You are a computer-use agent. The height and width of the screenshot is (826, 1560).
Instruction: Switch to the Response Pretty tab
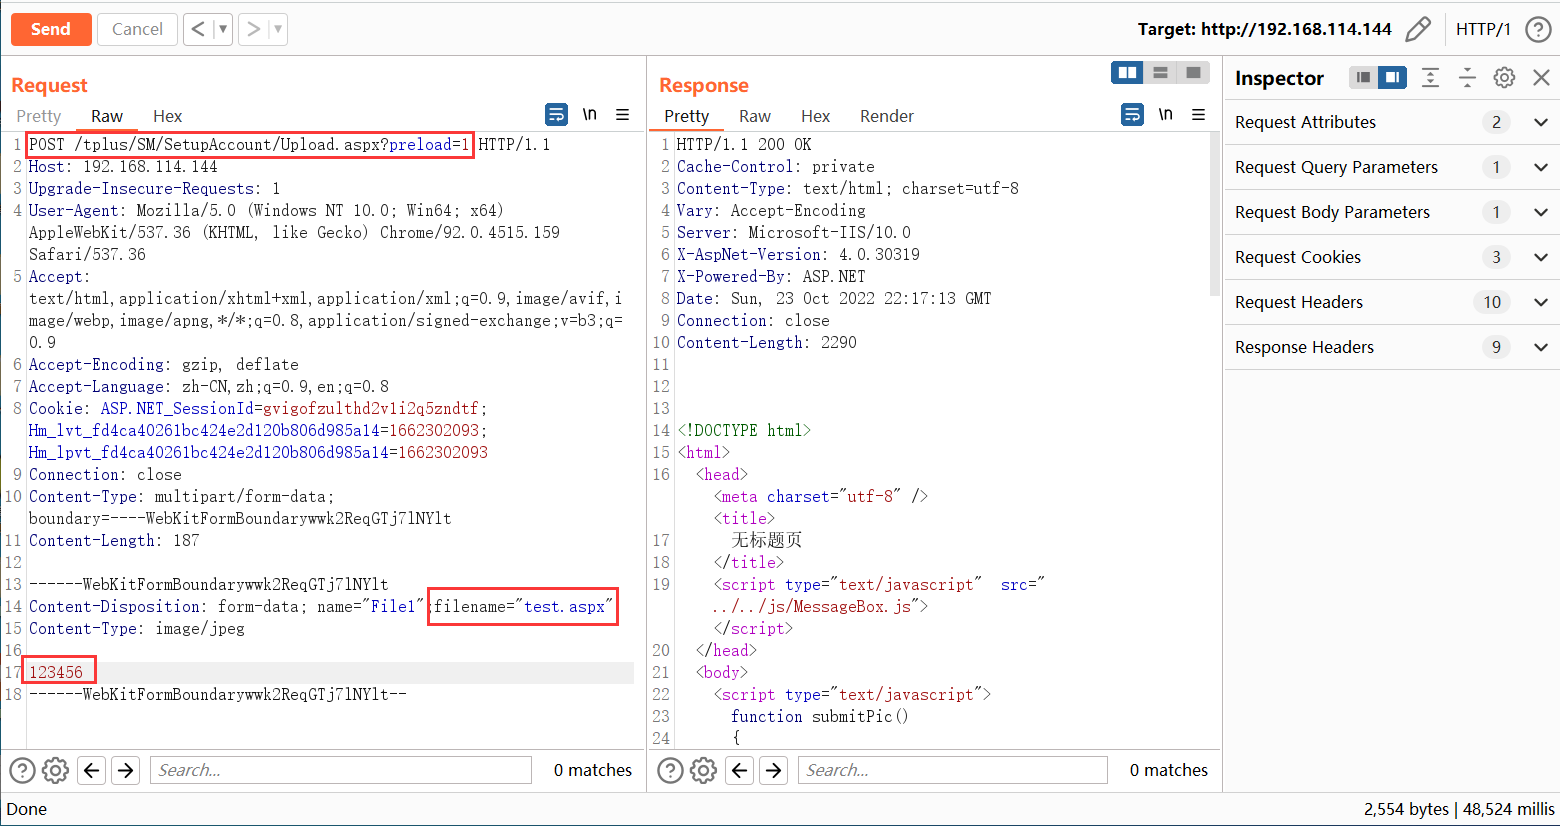click(687, 116)
